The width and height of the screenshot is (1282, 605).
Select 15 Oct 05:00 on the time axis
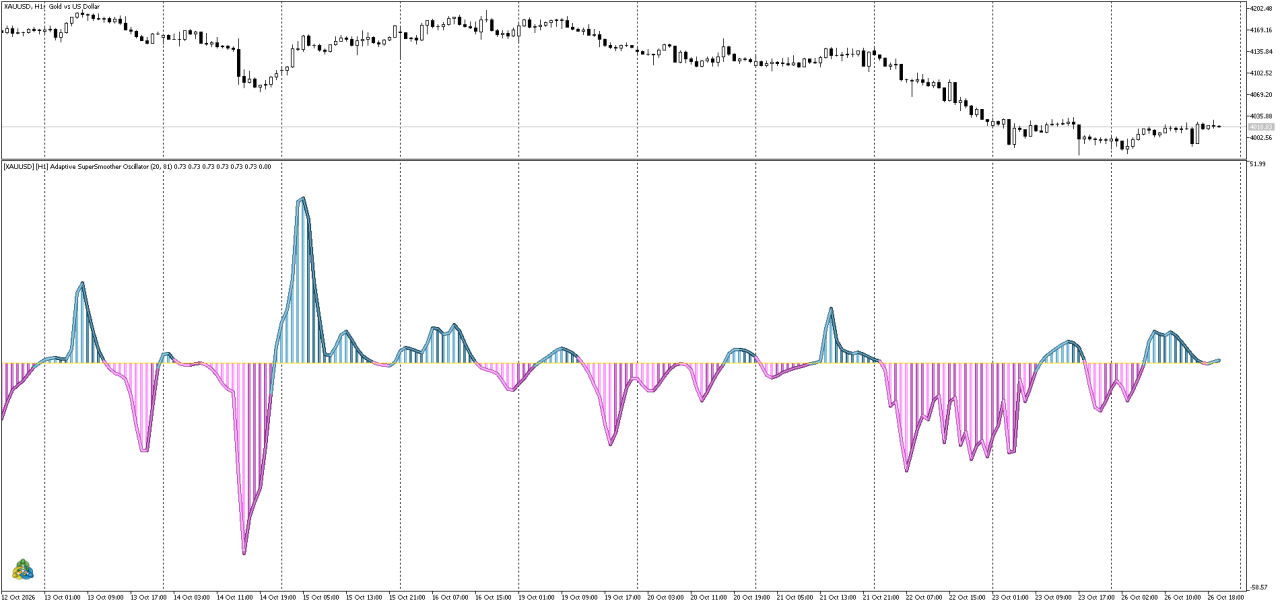coord(318,598)
